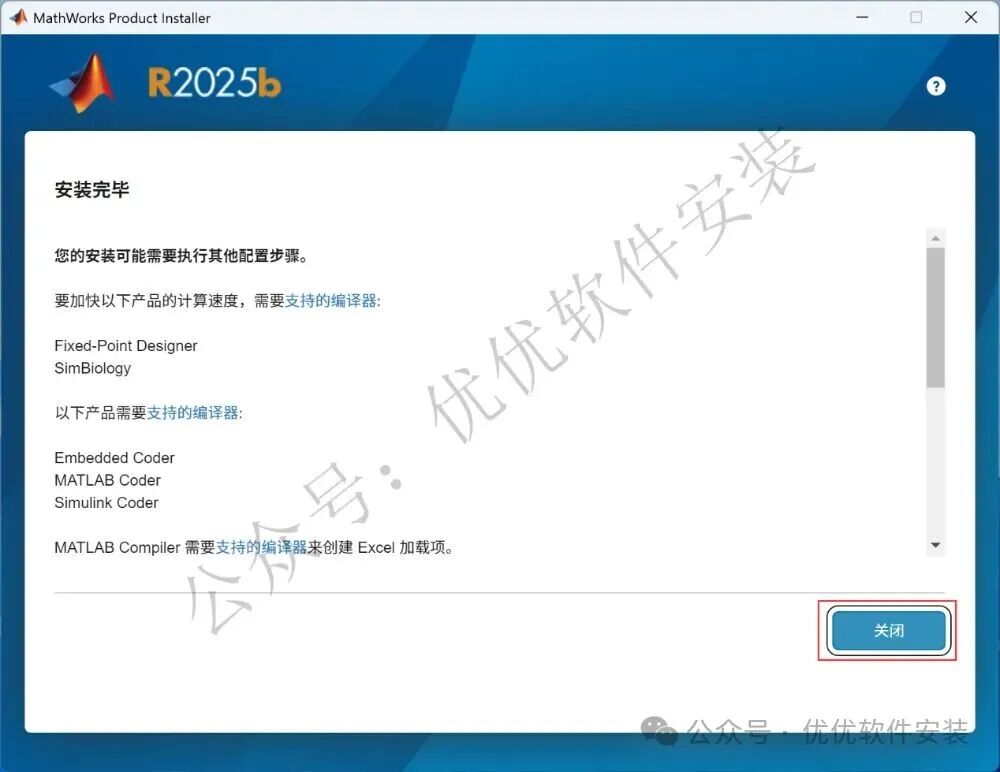Open the help question mark icon
Viewport: 1000px width, 772px height.
[x=936, y=86]
